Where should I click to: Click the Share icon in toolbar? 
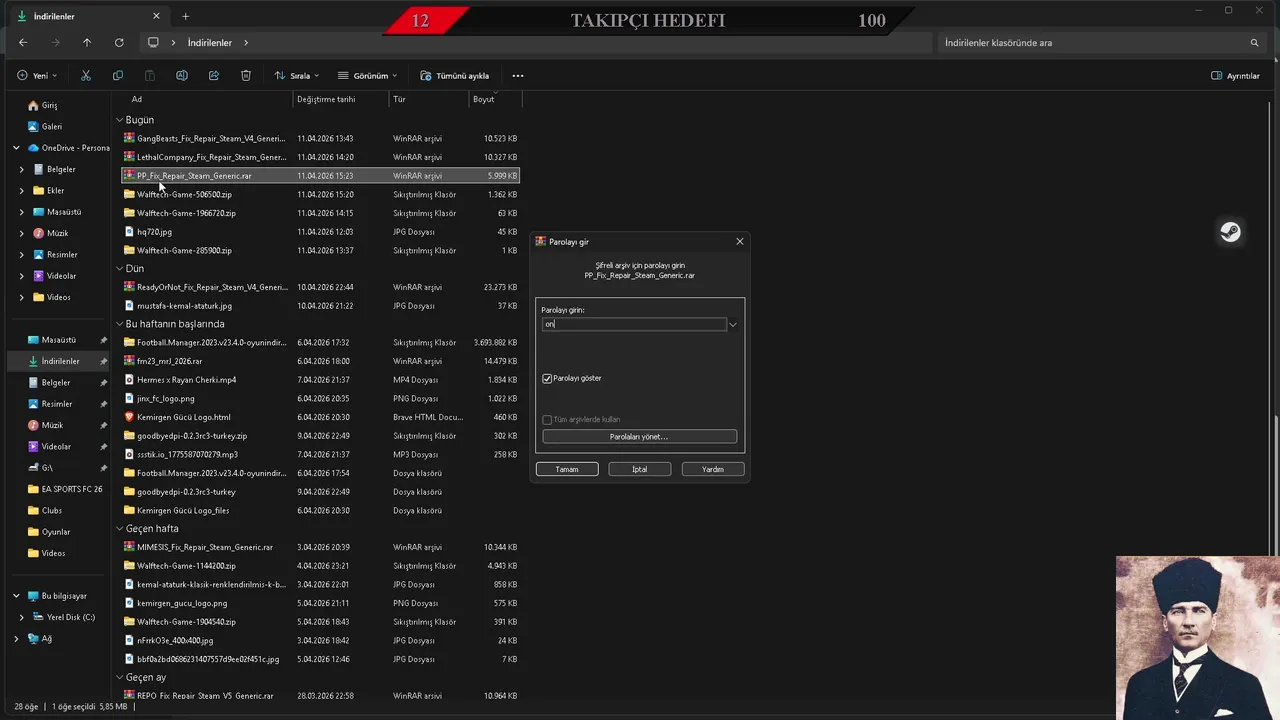pos(214,75)
